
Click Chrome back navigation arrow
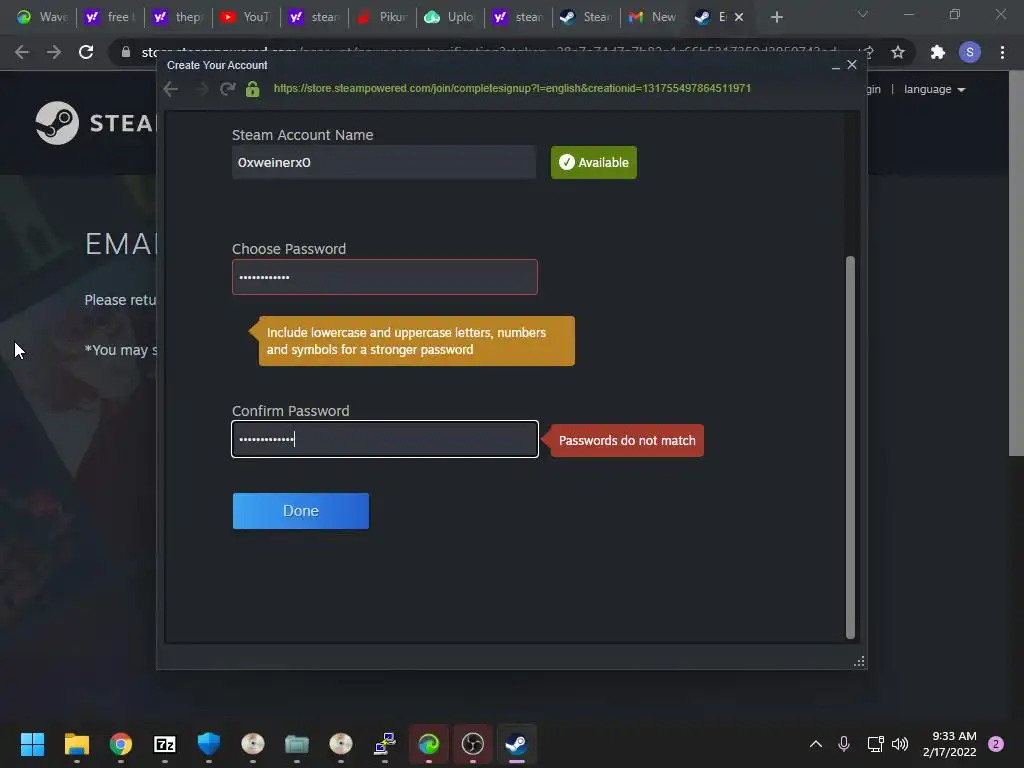[22, 52]
